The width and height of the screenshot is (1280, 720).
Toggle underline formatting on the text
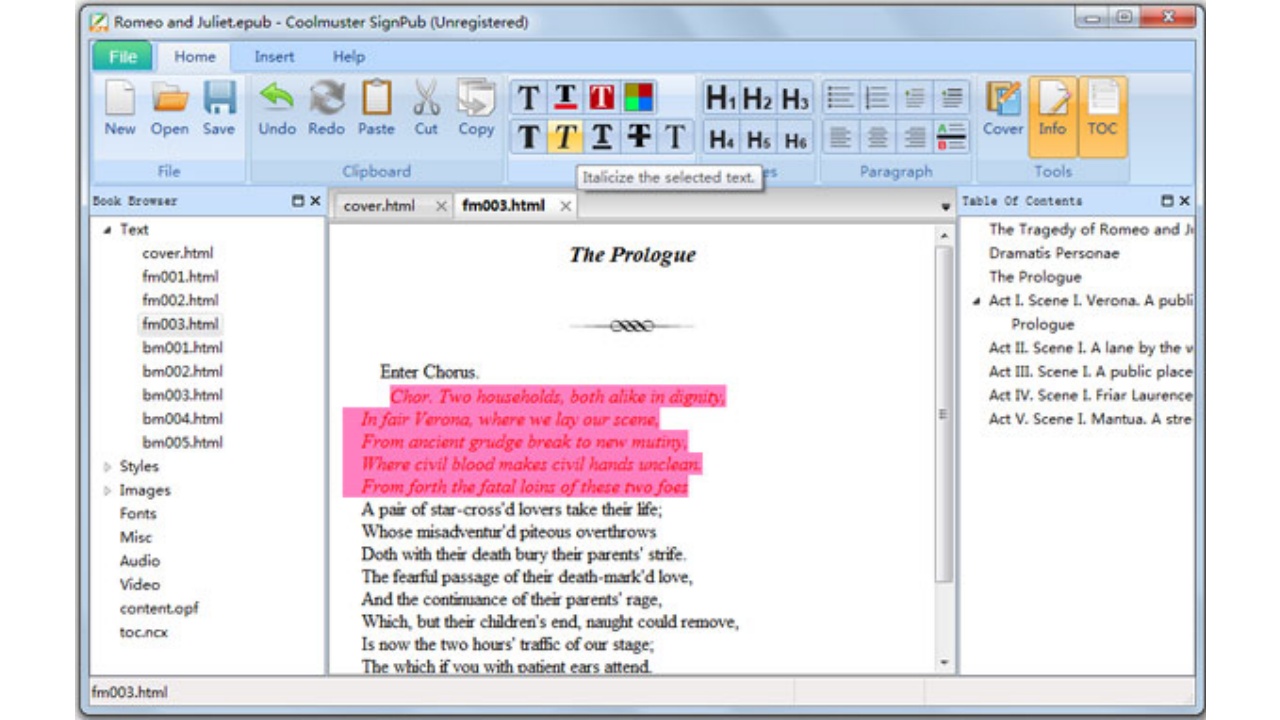point(601,137)
